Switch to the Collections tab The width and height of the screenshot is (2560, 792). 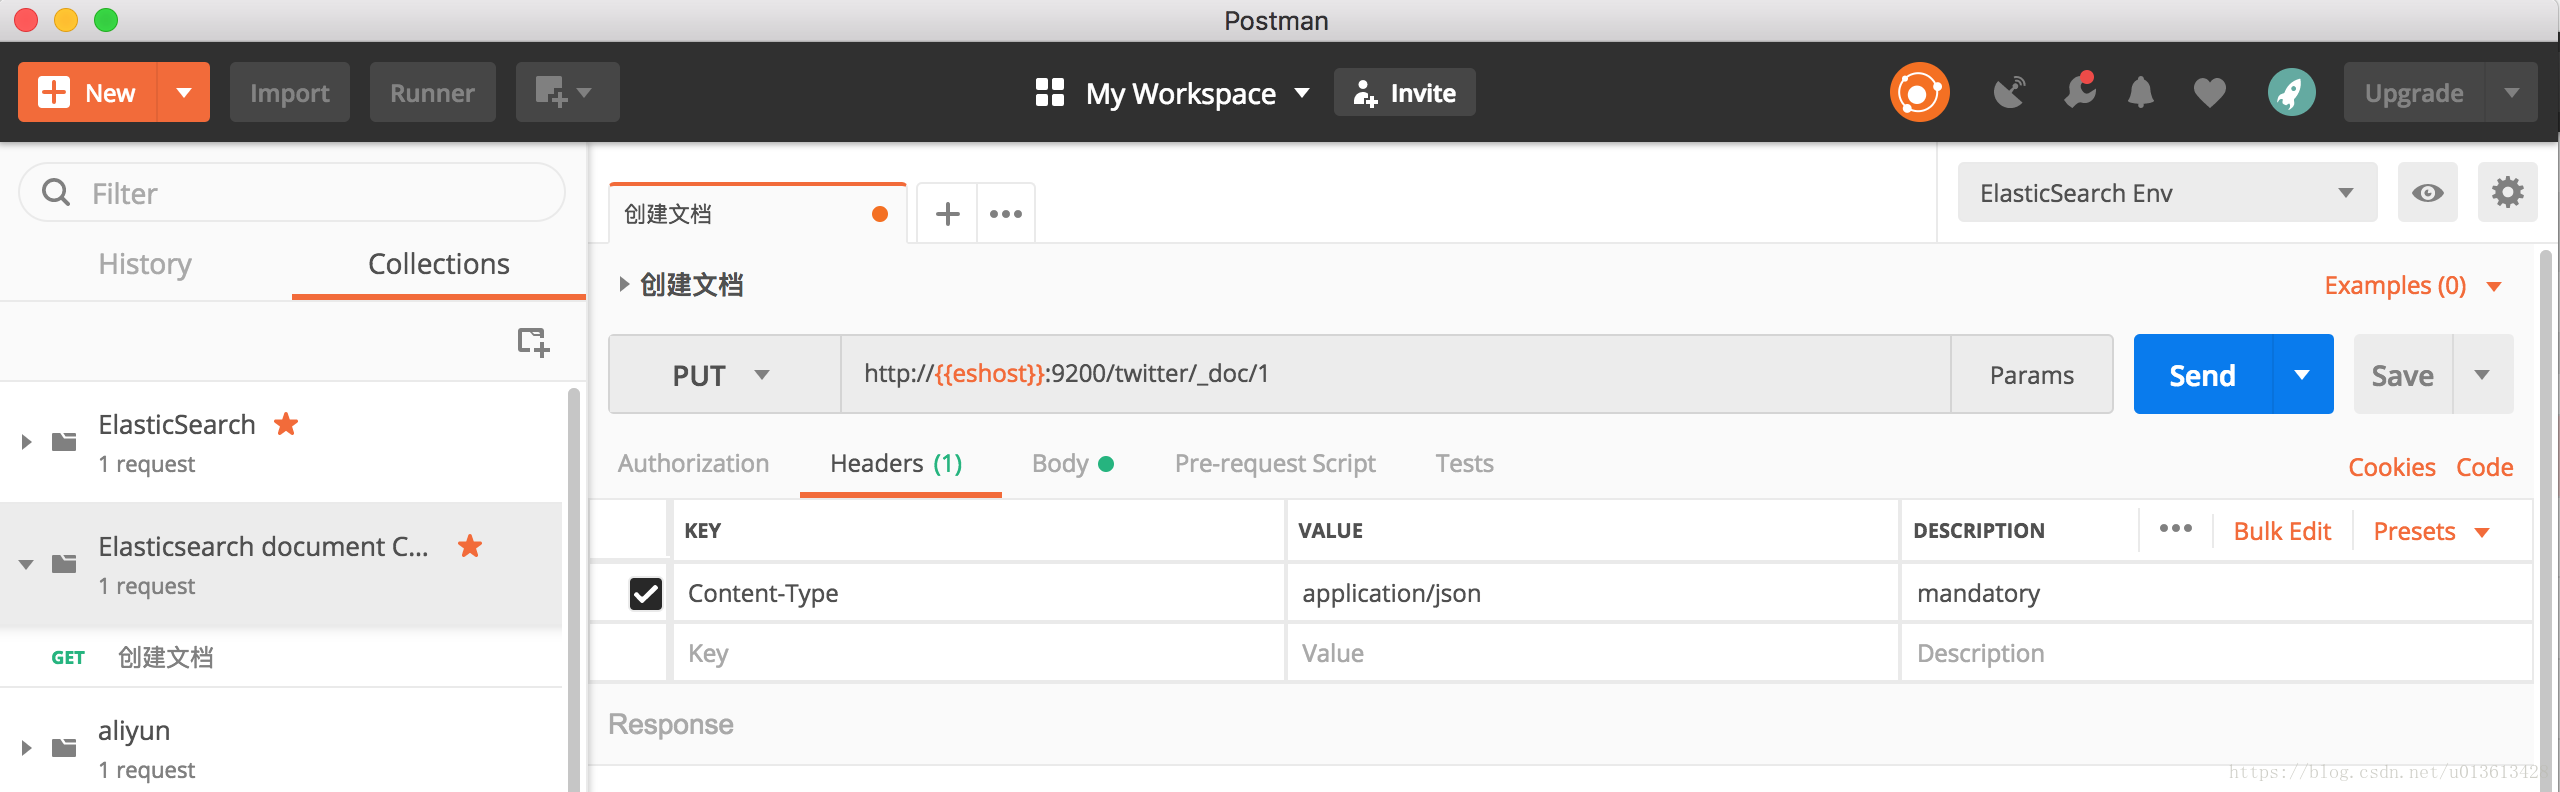coord(438,264)
